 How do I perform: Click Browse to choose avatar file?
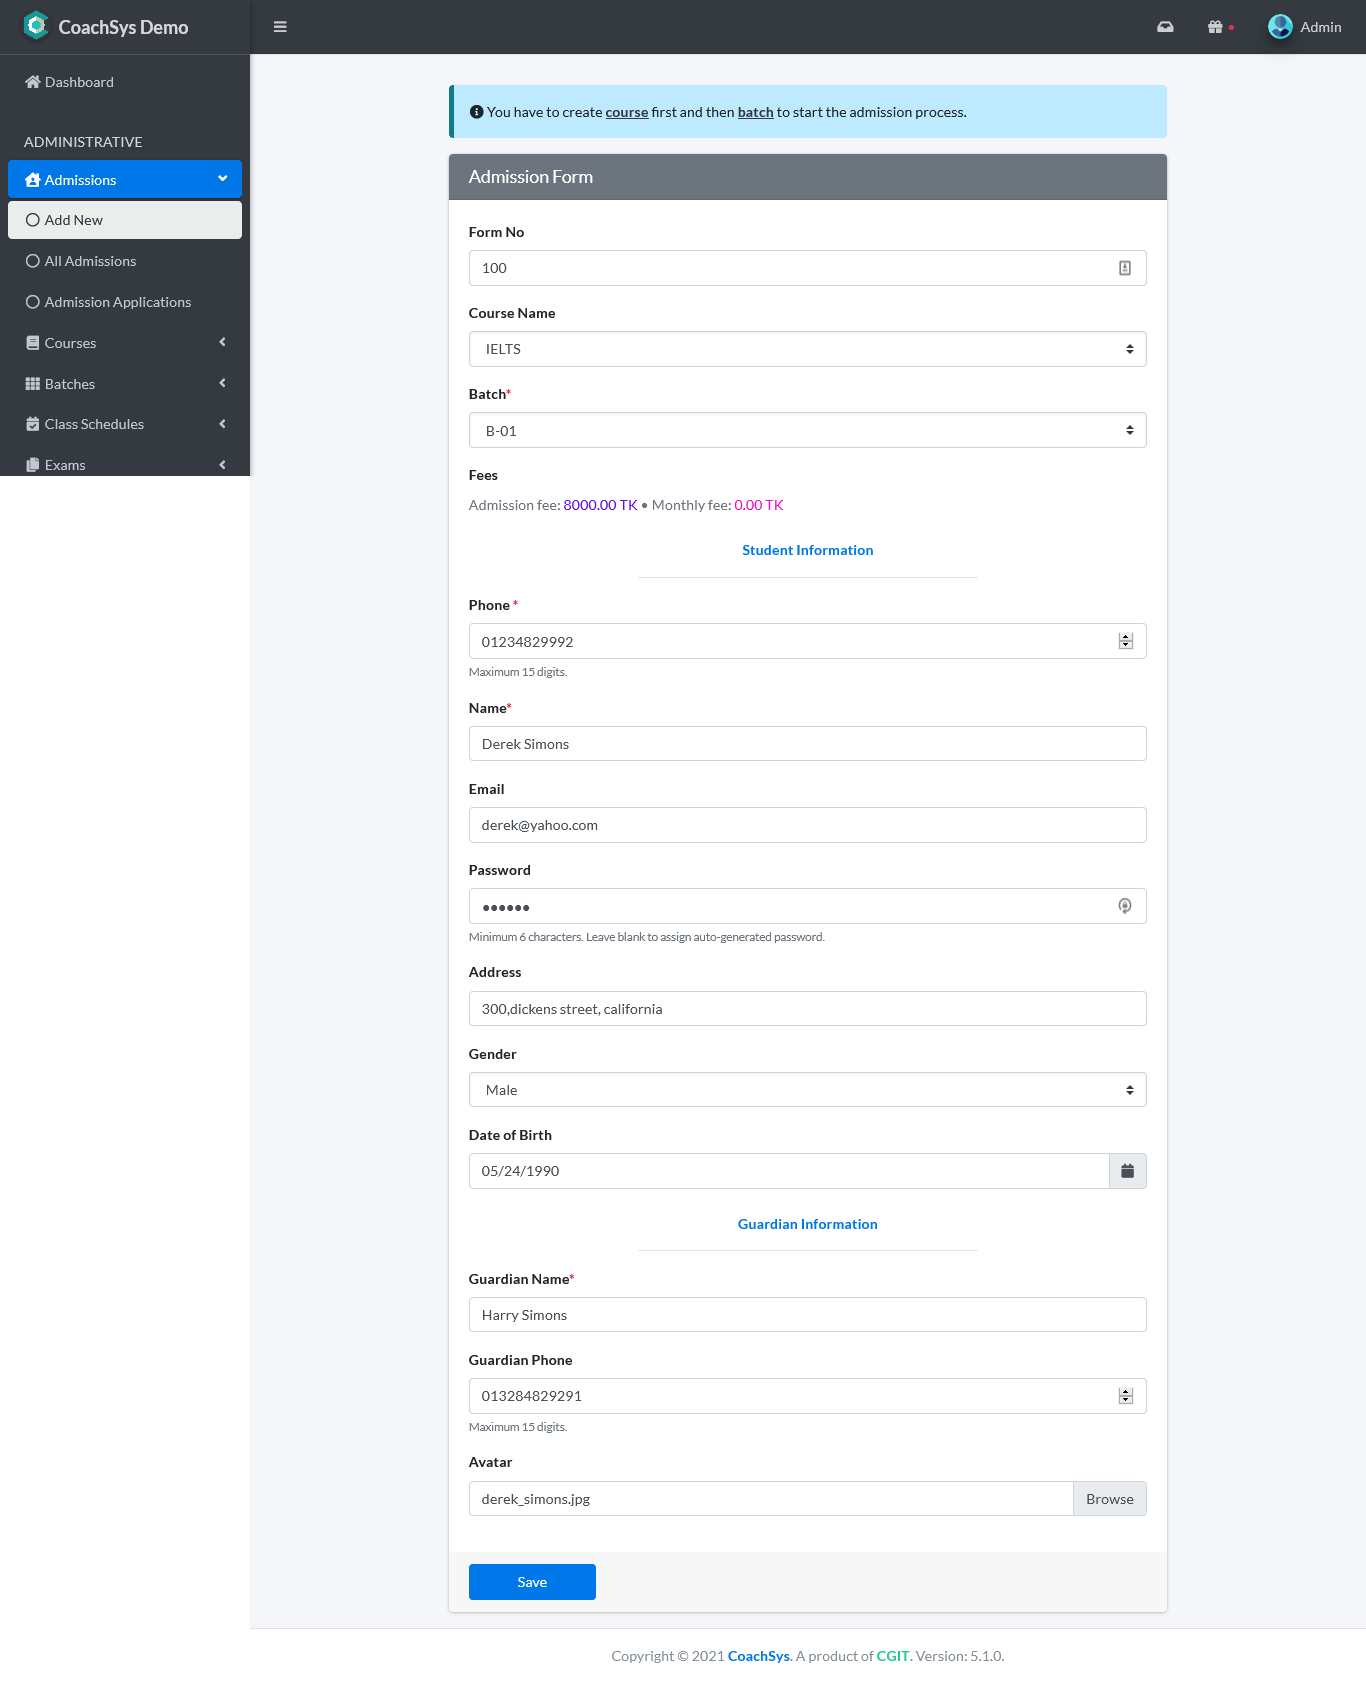(1109, 1499)
